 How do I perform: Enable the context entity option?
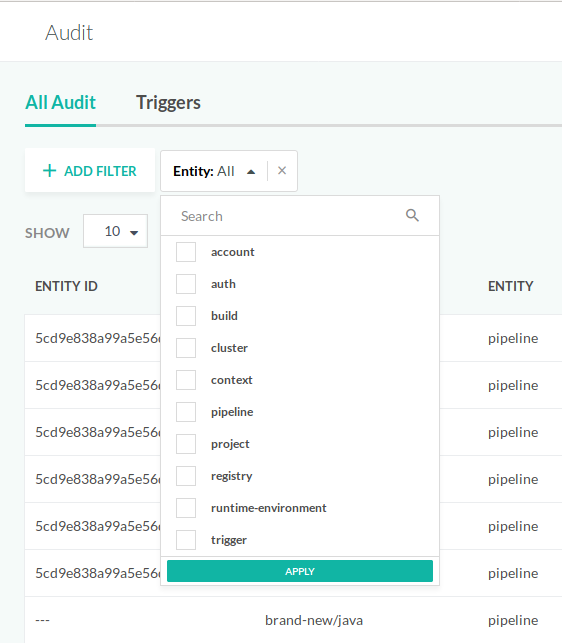[x=186, y=380]
